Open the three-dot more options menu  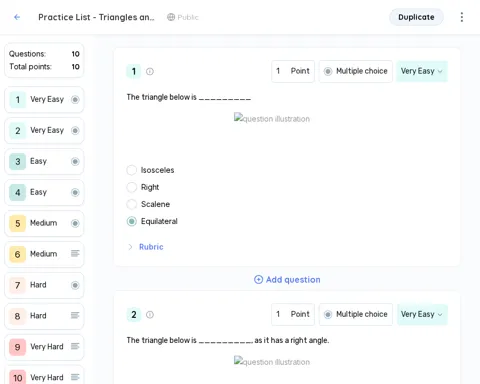click(x=462, y=17)
